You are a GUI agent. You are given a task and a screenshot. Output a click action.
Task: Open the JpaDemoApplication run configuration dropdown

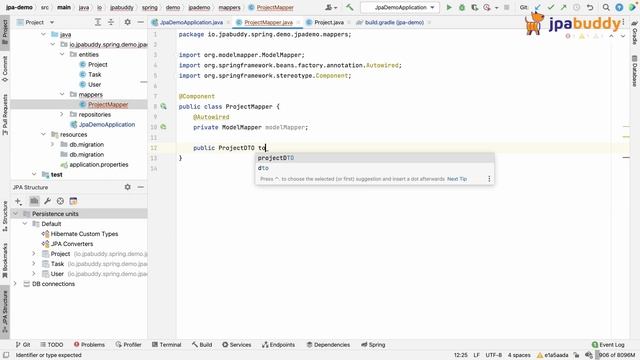pos(400,7)
